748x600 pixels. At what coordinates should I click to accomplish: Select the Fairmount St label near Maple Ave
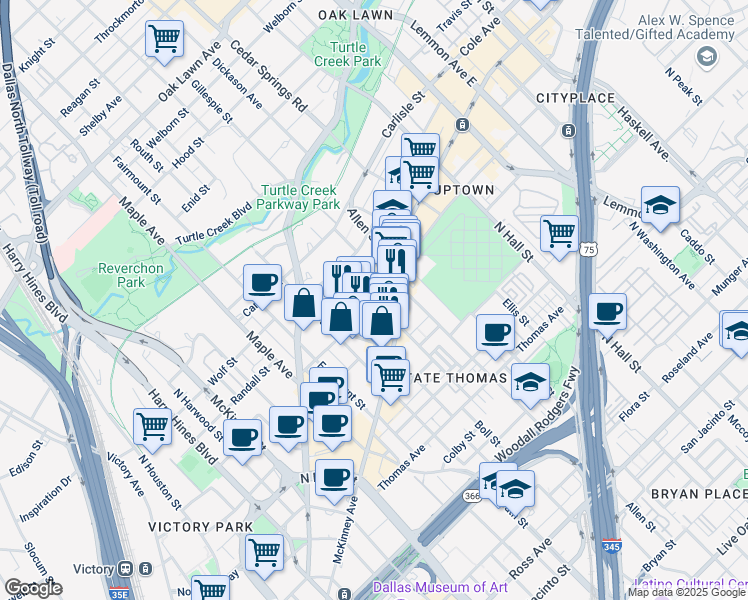[137, 180]
